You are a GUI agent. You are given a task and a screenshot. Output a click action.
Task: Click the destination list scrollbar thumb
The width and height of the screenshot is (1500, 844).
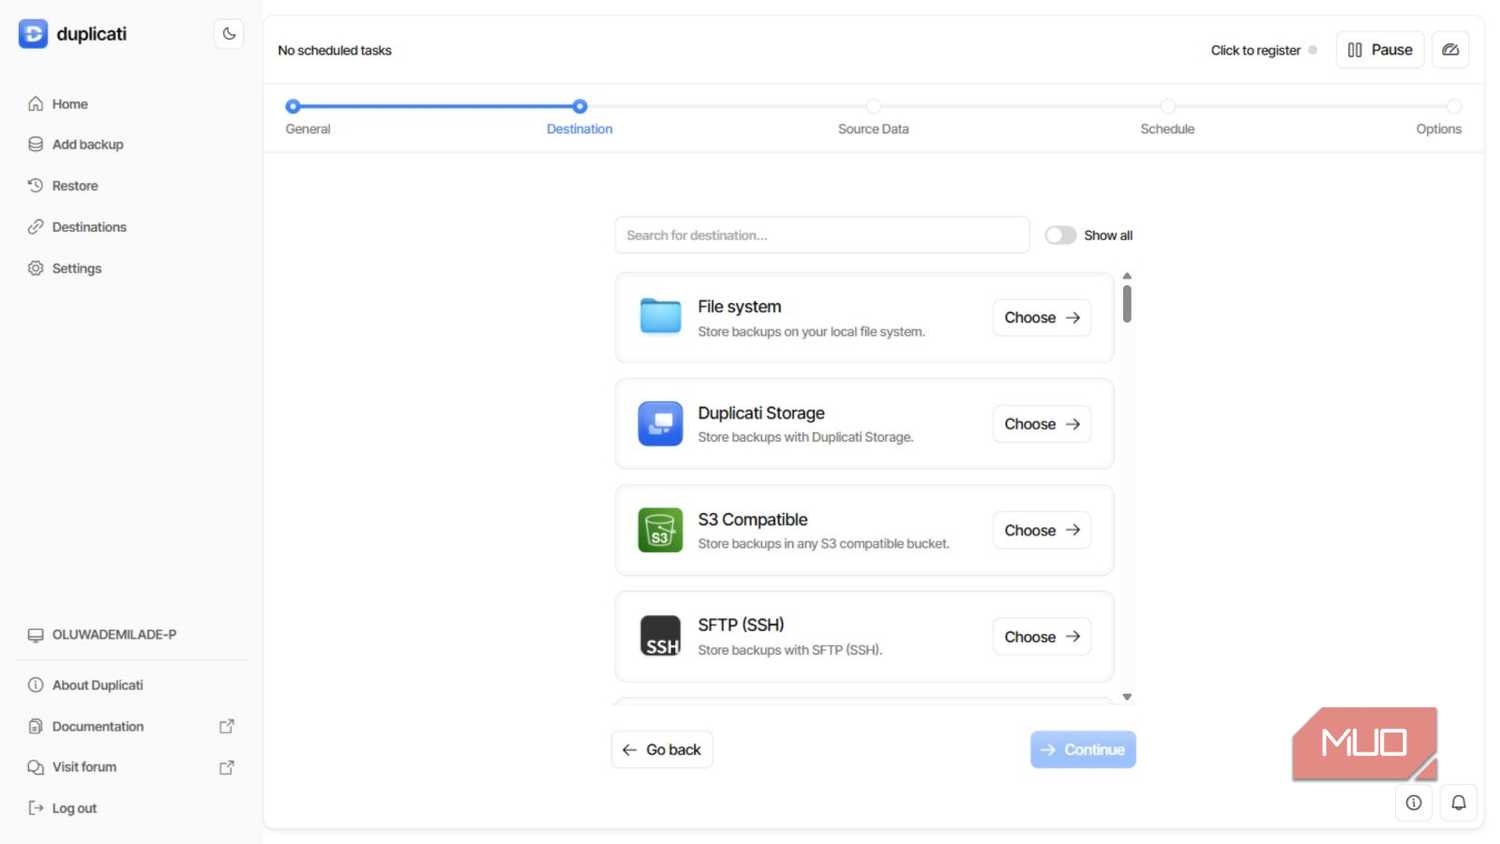[x=1127, y=304]
